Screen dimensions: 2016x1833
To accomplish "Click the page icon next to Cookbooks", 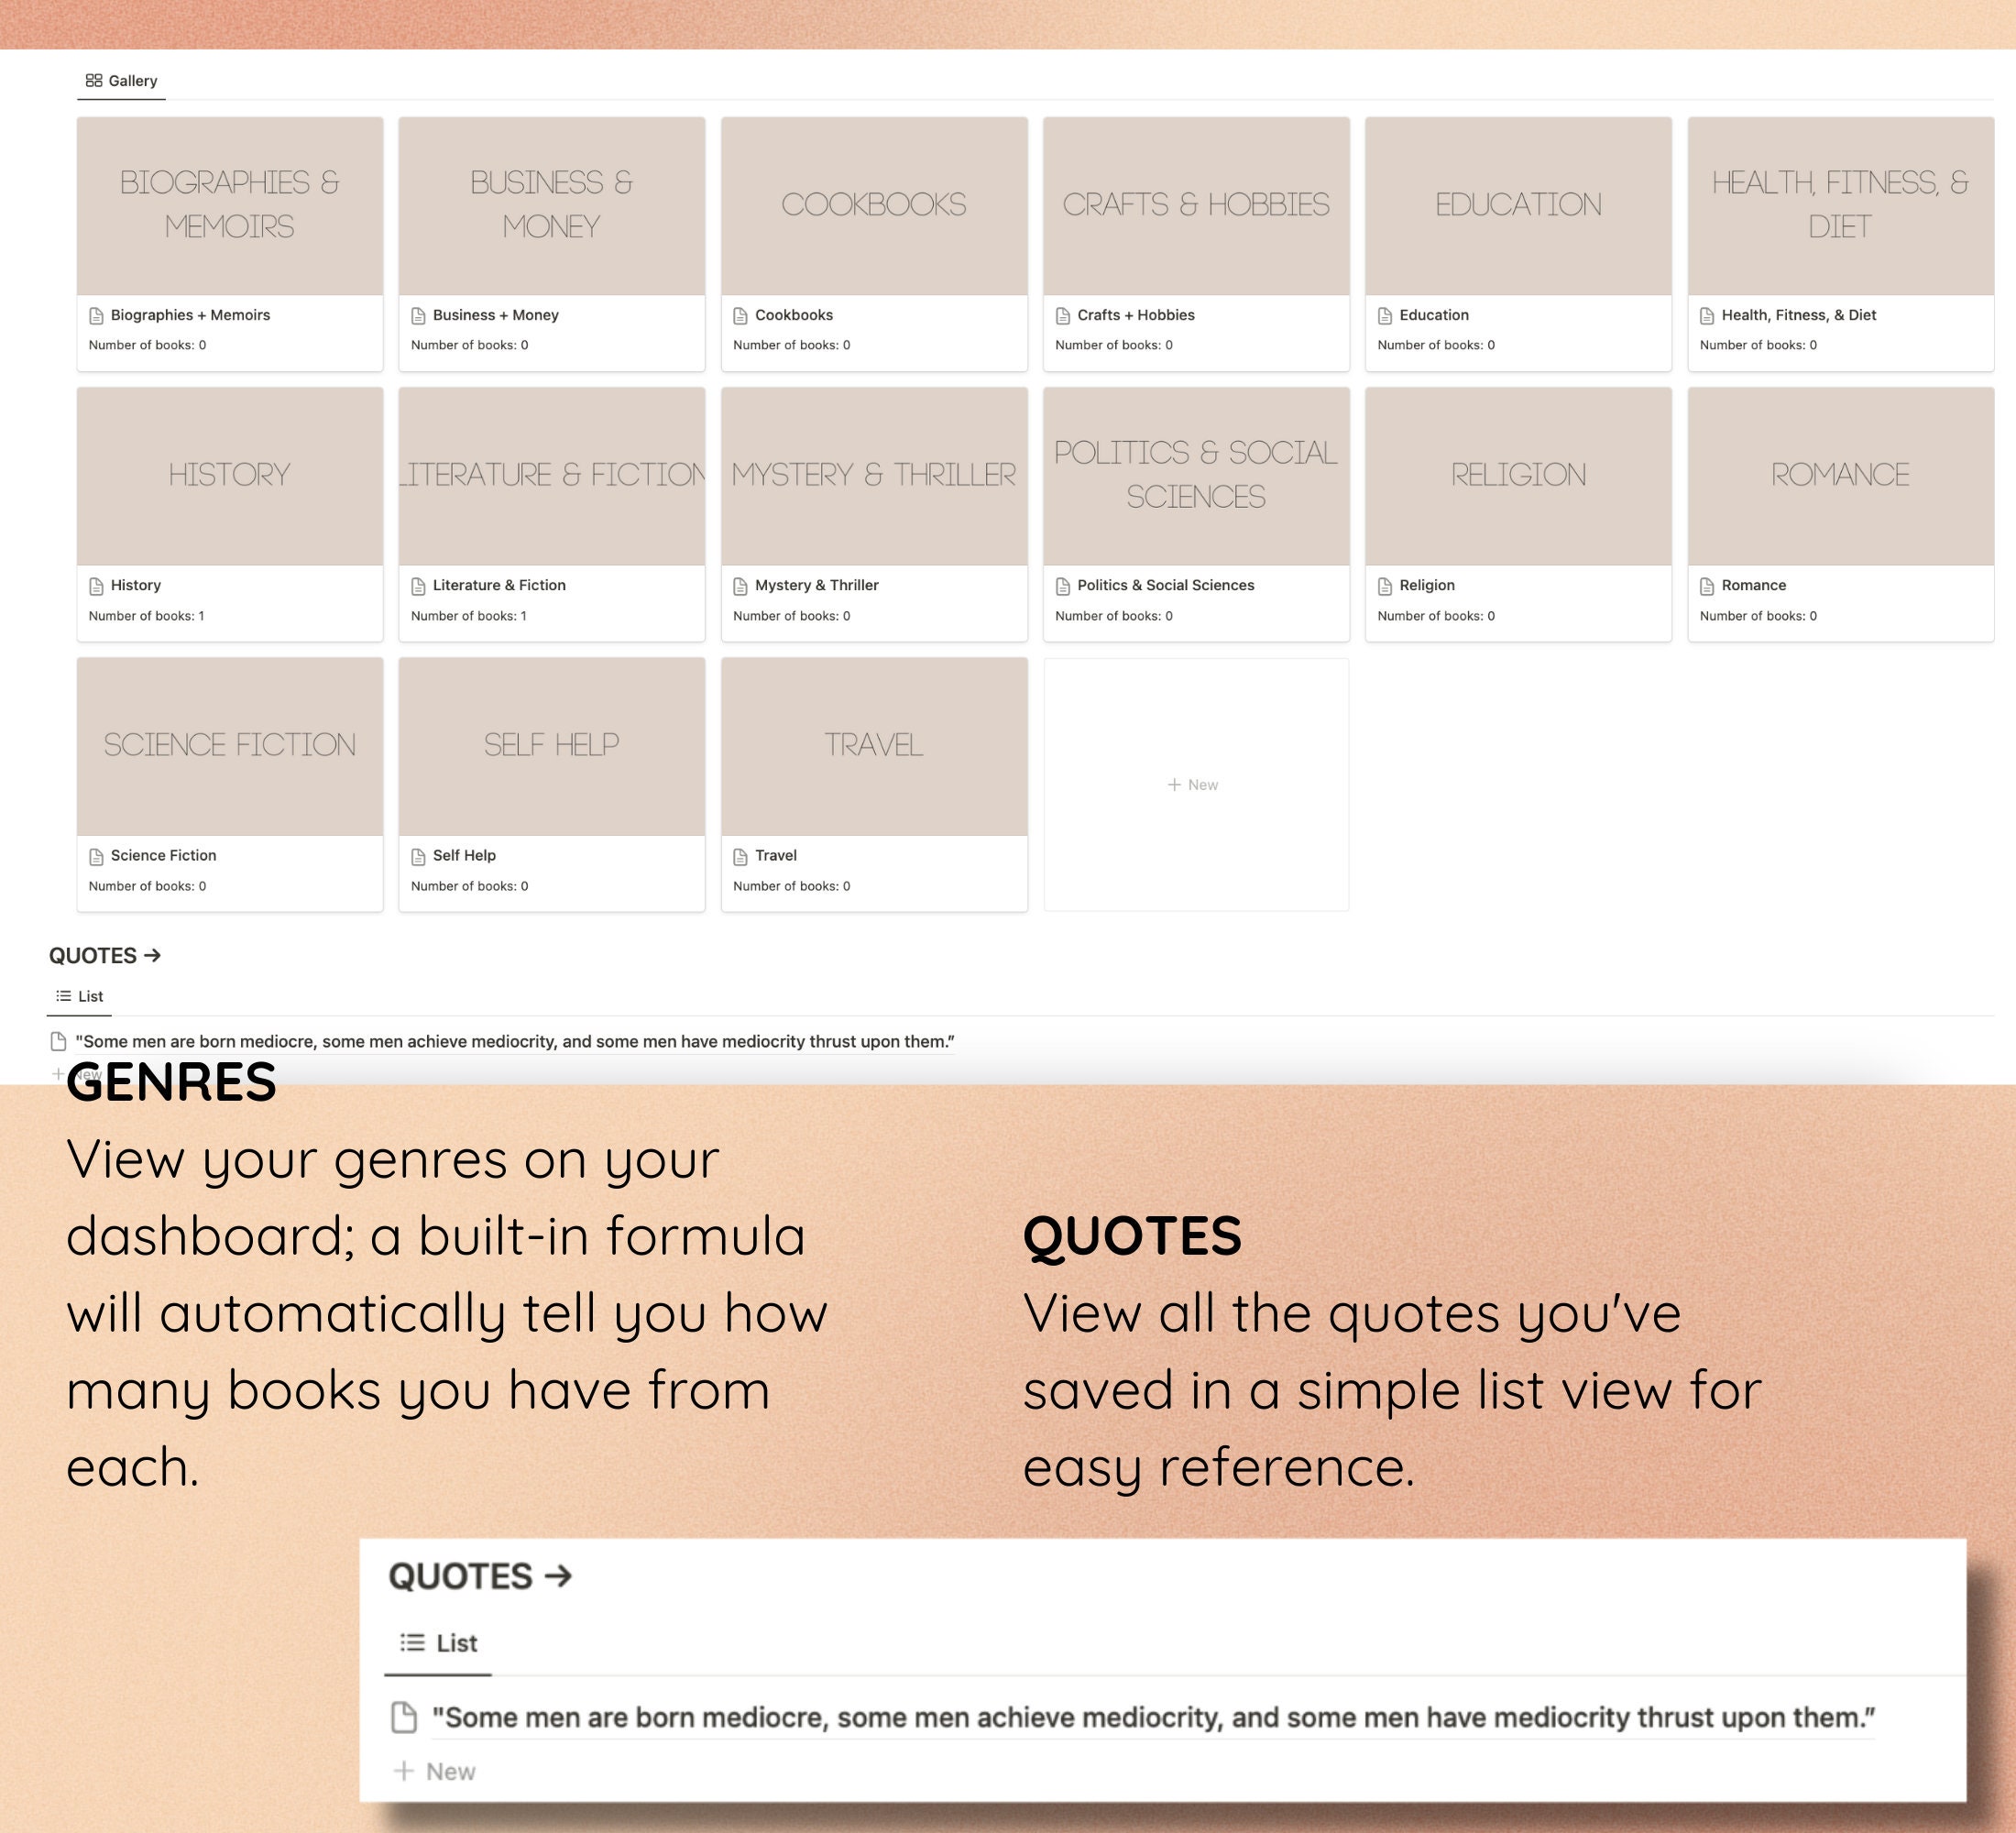I will [741, 314].
